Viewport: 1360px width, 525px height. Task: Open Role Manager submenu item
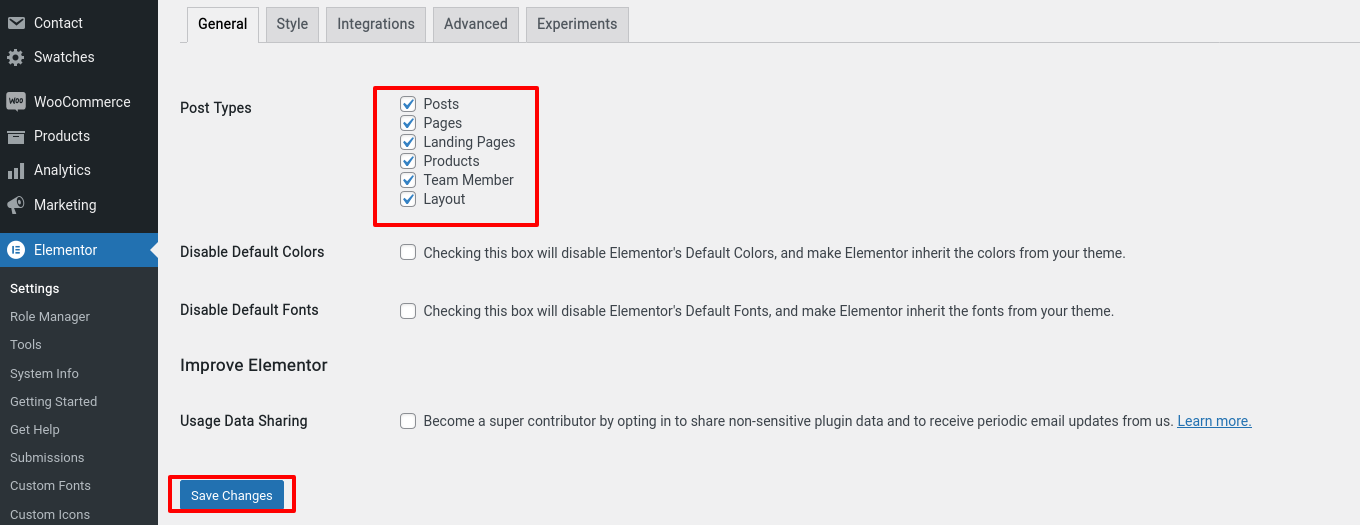[x=50, y=316]
